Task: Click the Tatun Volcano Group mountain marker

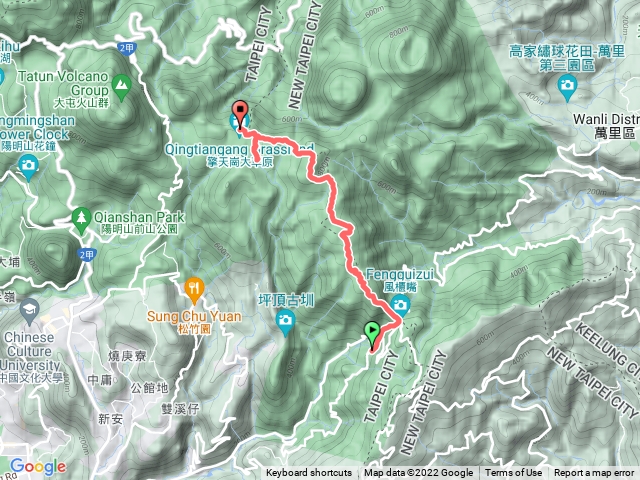Action: 121,87
